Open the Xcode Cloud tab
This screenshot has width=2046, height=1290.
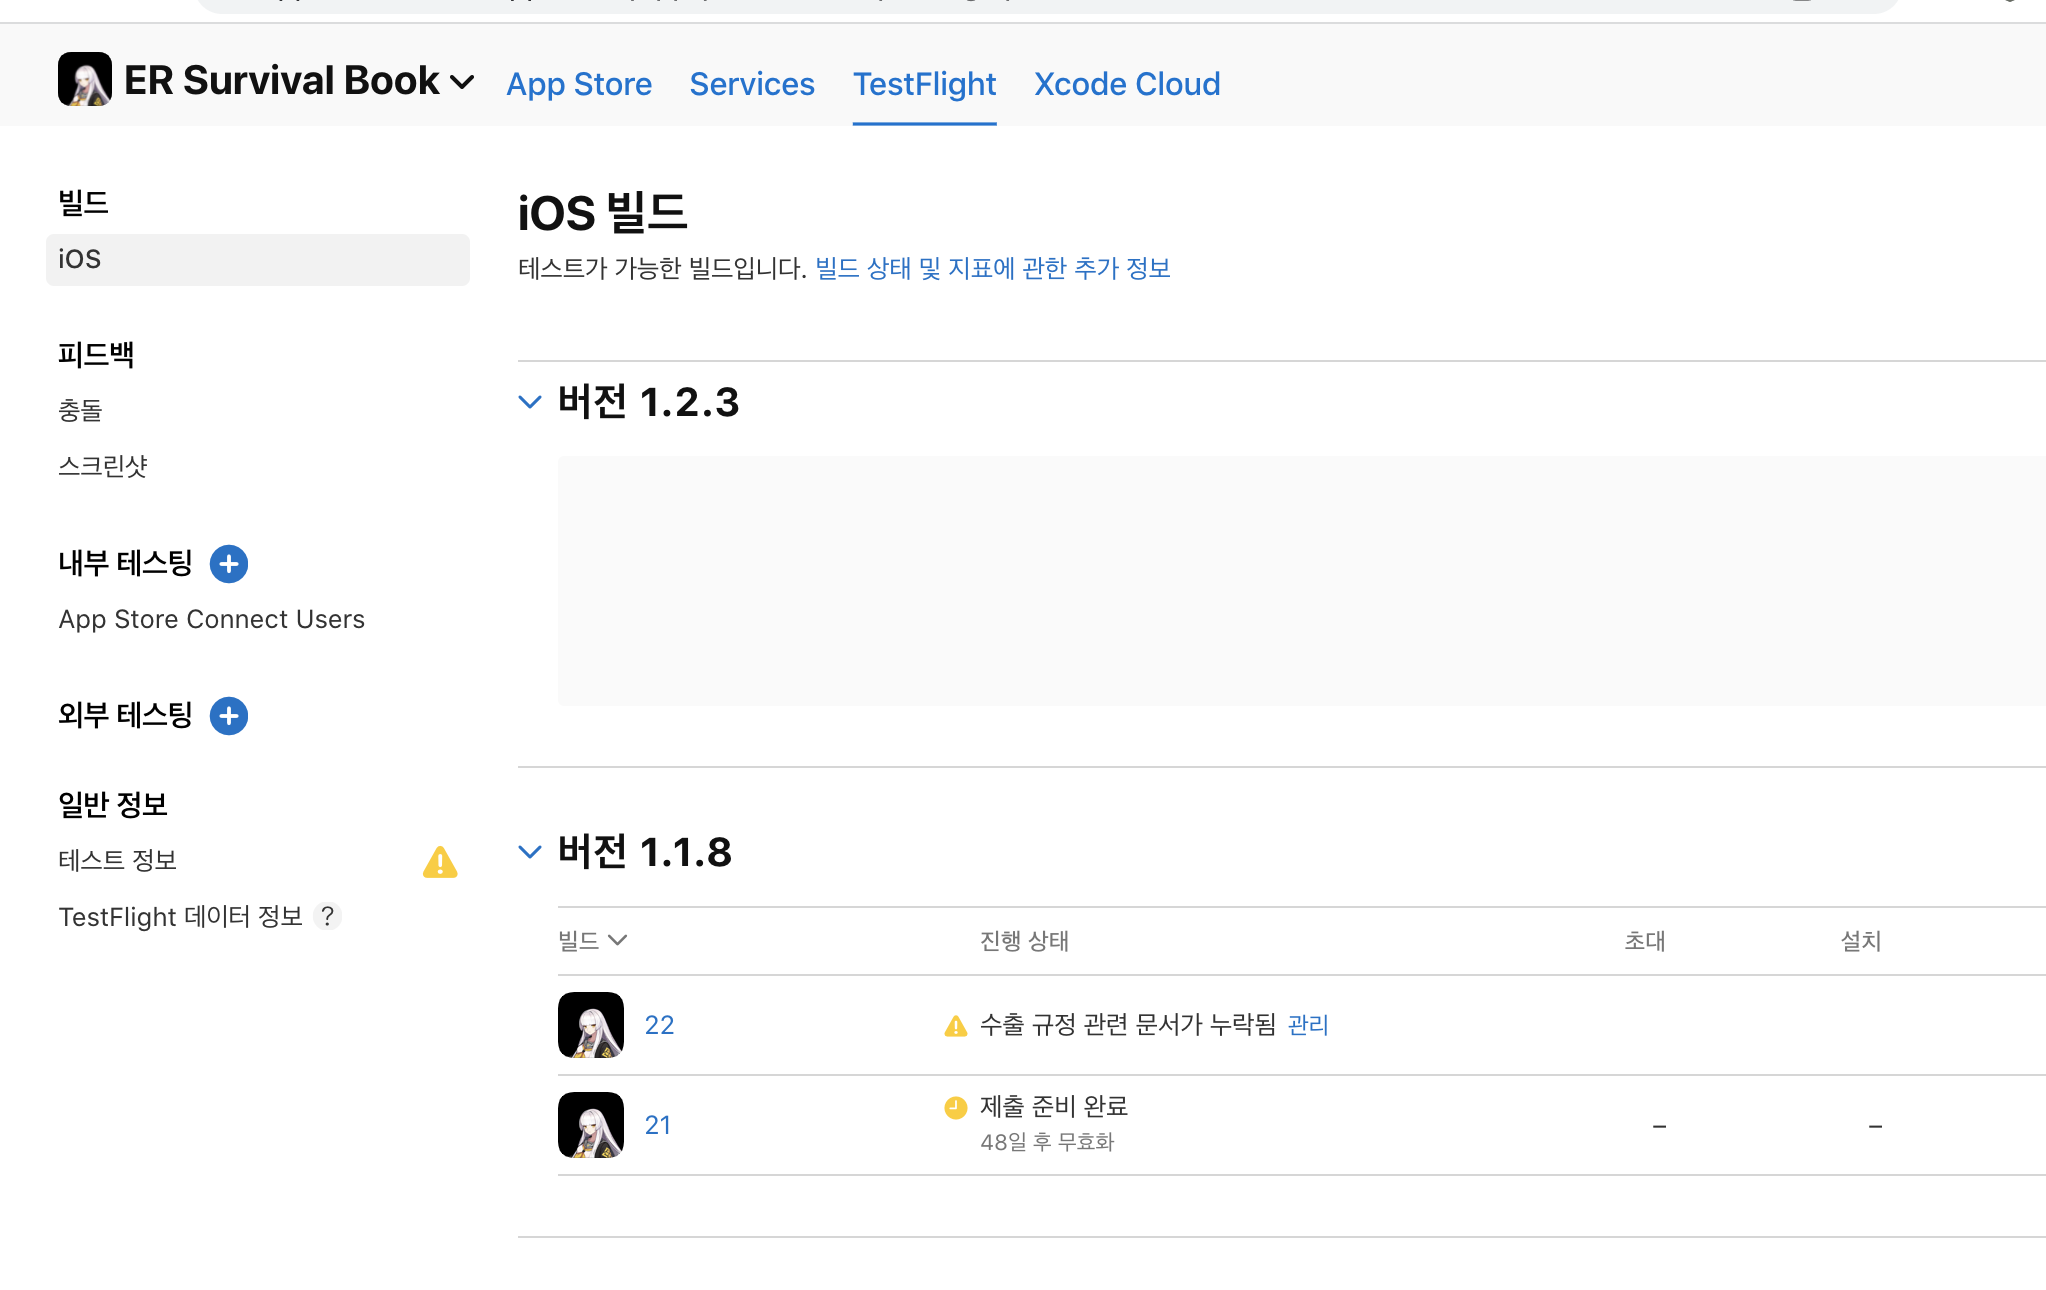tap(1127, 84)
